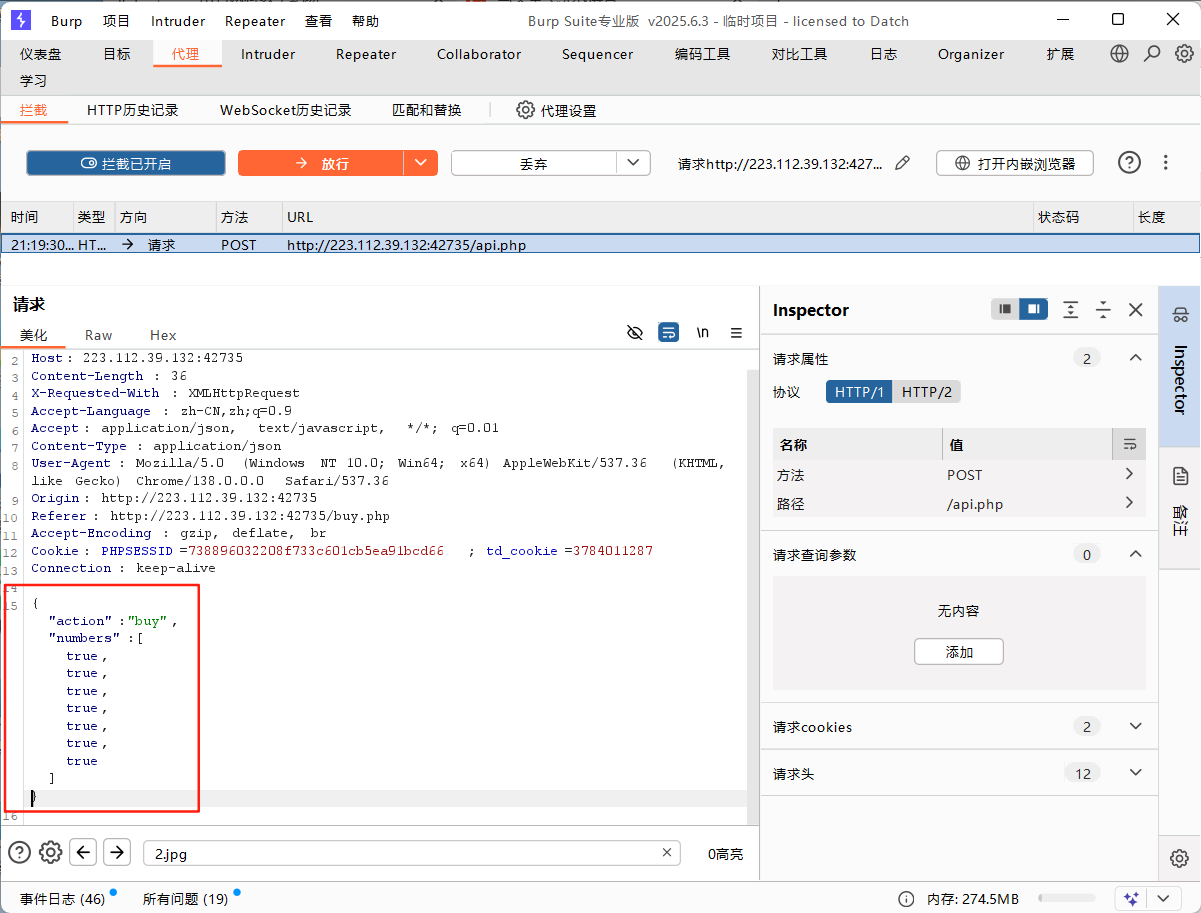The height and width of the screenshot is (913, 1201).
Task: Toggle word wrap icon in request editor
Action: tap(669, 333)
